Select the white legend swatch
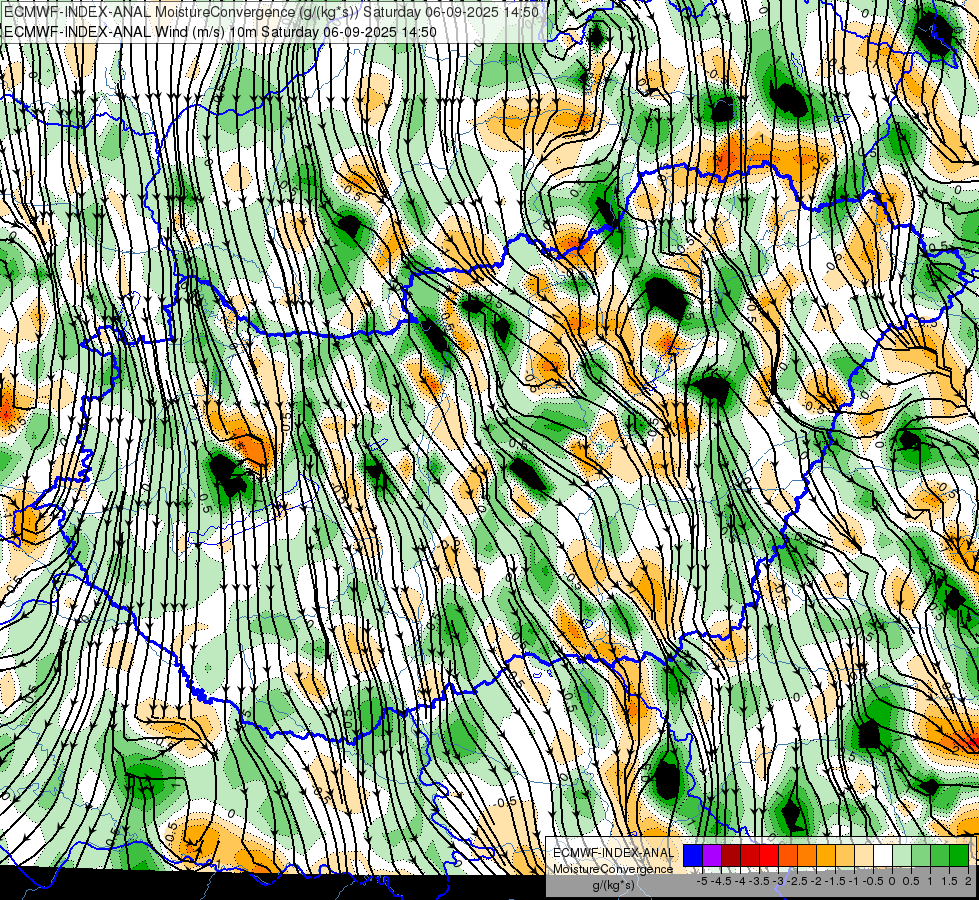This screenshot has width=979, height=900. pos(883,855)
